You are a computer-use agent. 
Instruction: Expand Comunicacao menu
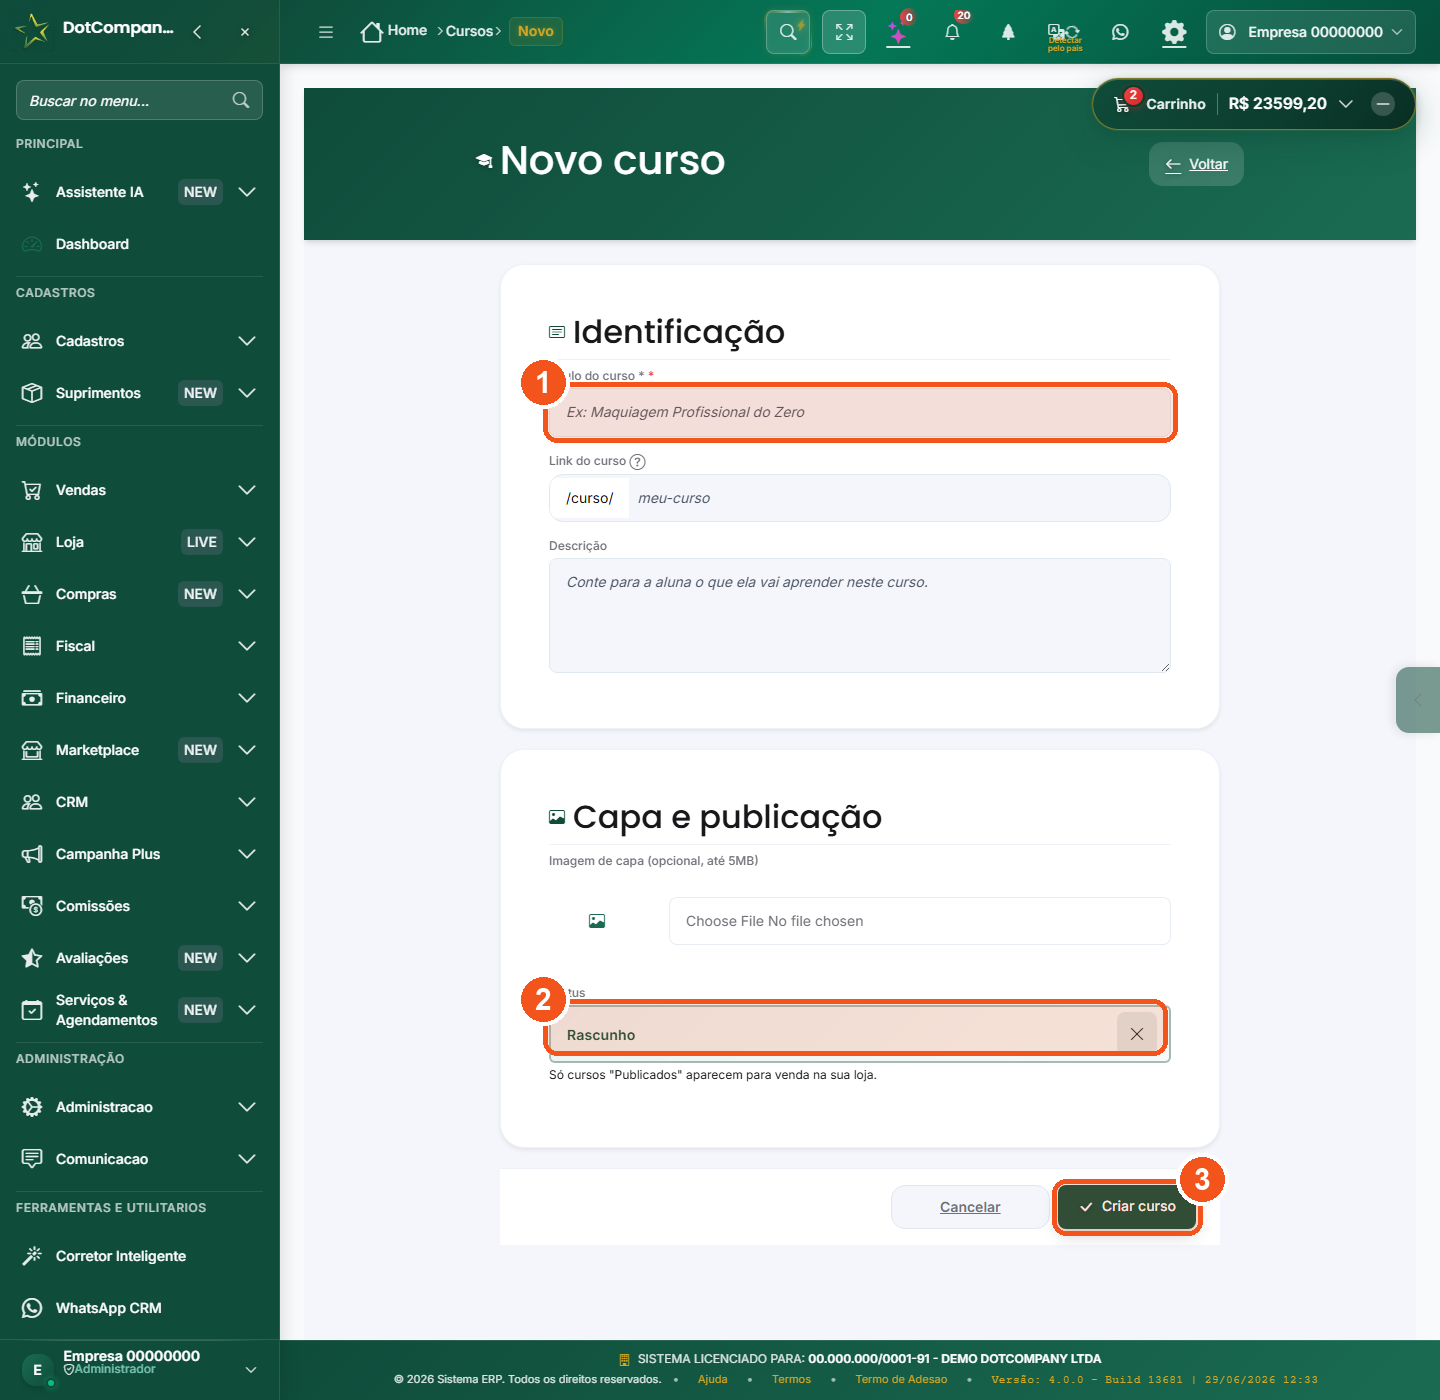tap(247, 1159)
